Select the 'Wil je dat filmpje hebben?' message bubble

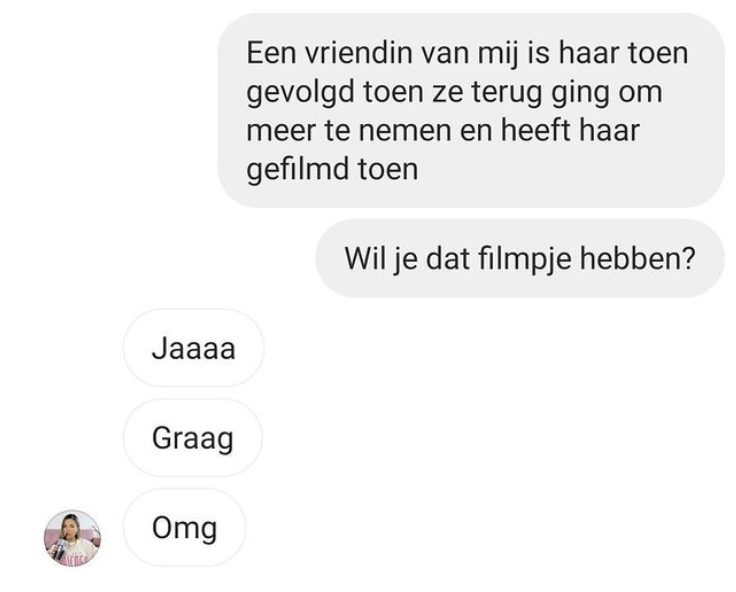520,258
